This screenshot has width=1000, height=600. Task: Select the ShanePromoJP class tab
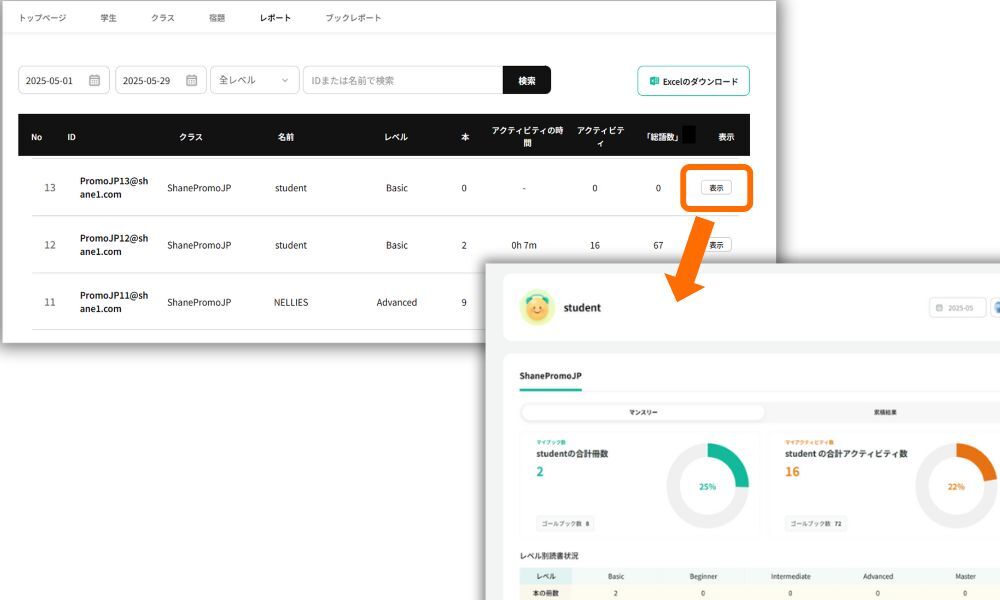(550, 376)
